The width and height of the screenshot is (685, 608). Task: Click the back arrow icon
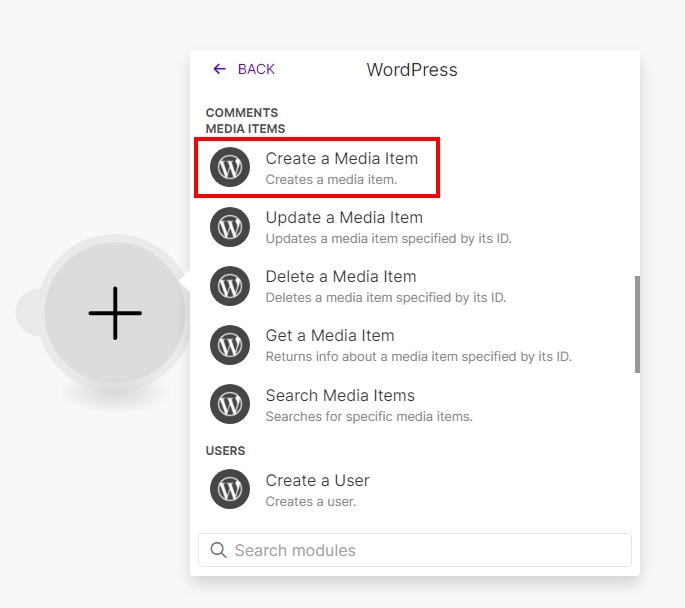pyautogui.click(x=220, y=69)
